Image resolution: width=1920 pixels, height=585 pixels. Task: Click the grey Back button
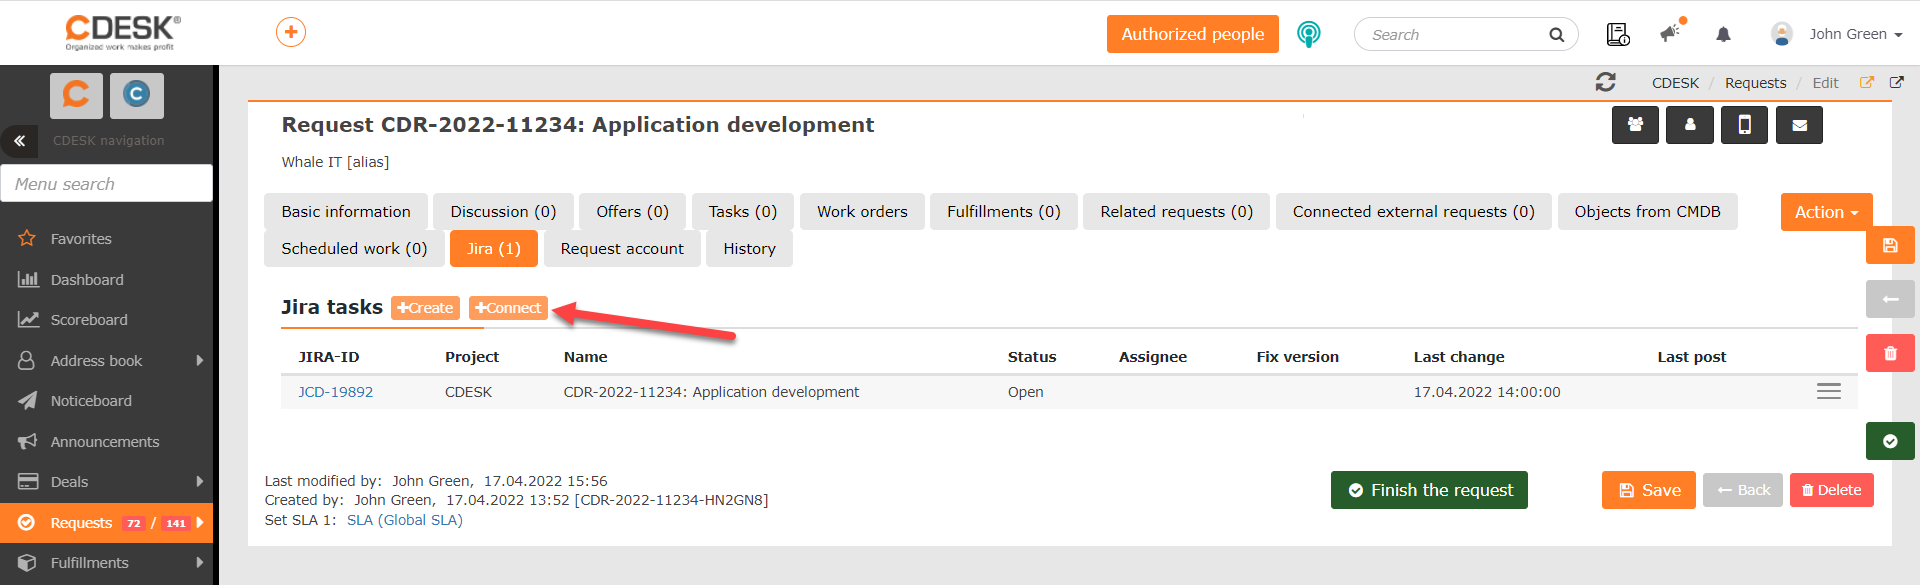pyautogui.click(x=1743, y=490)
